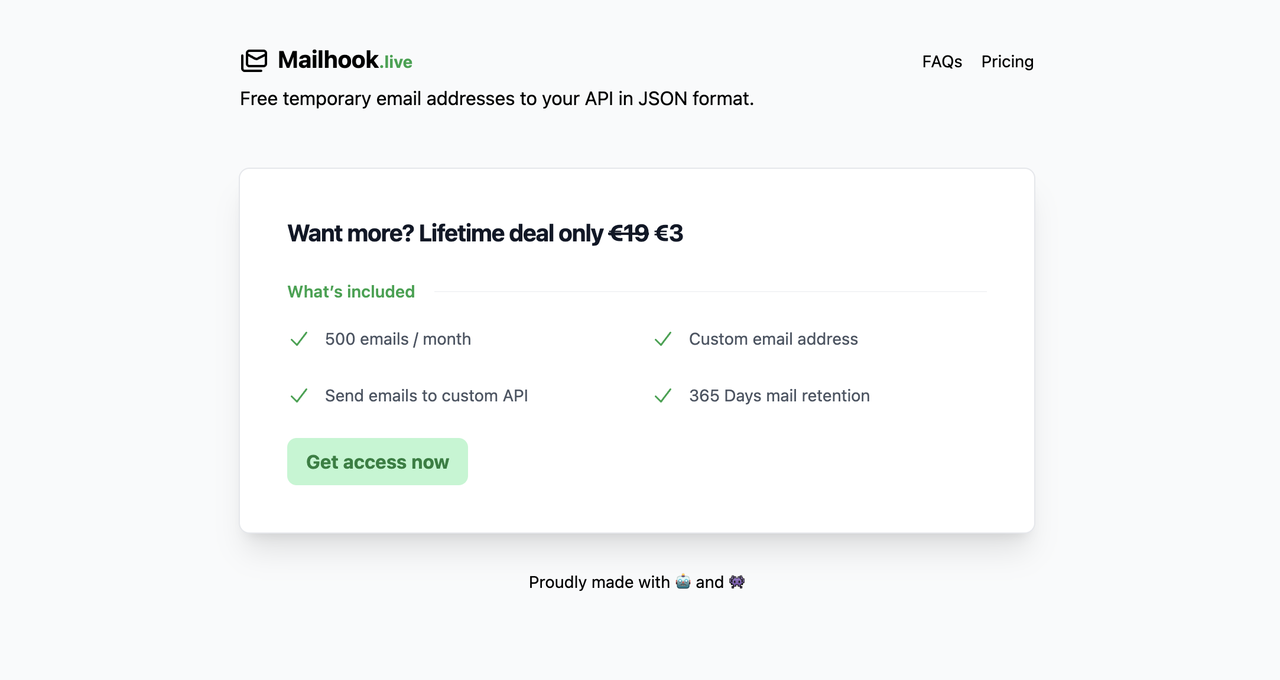Open the FAQs navigation item
This screenshot has height=680, width=1280.
[941, 61]
